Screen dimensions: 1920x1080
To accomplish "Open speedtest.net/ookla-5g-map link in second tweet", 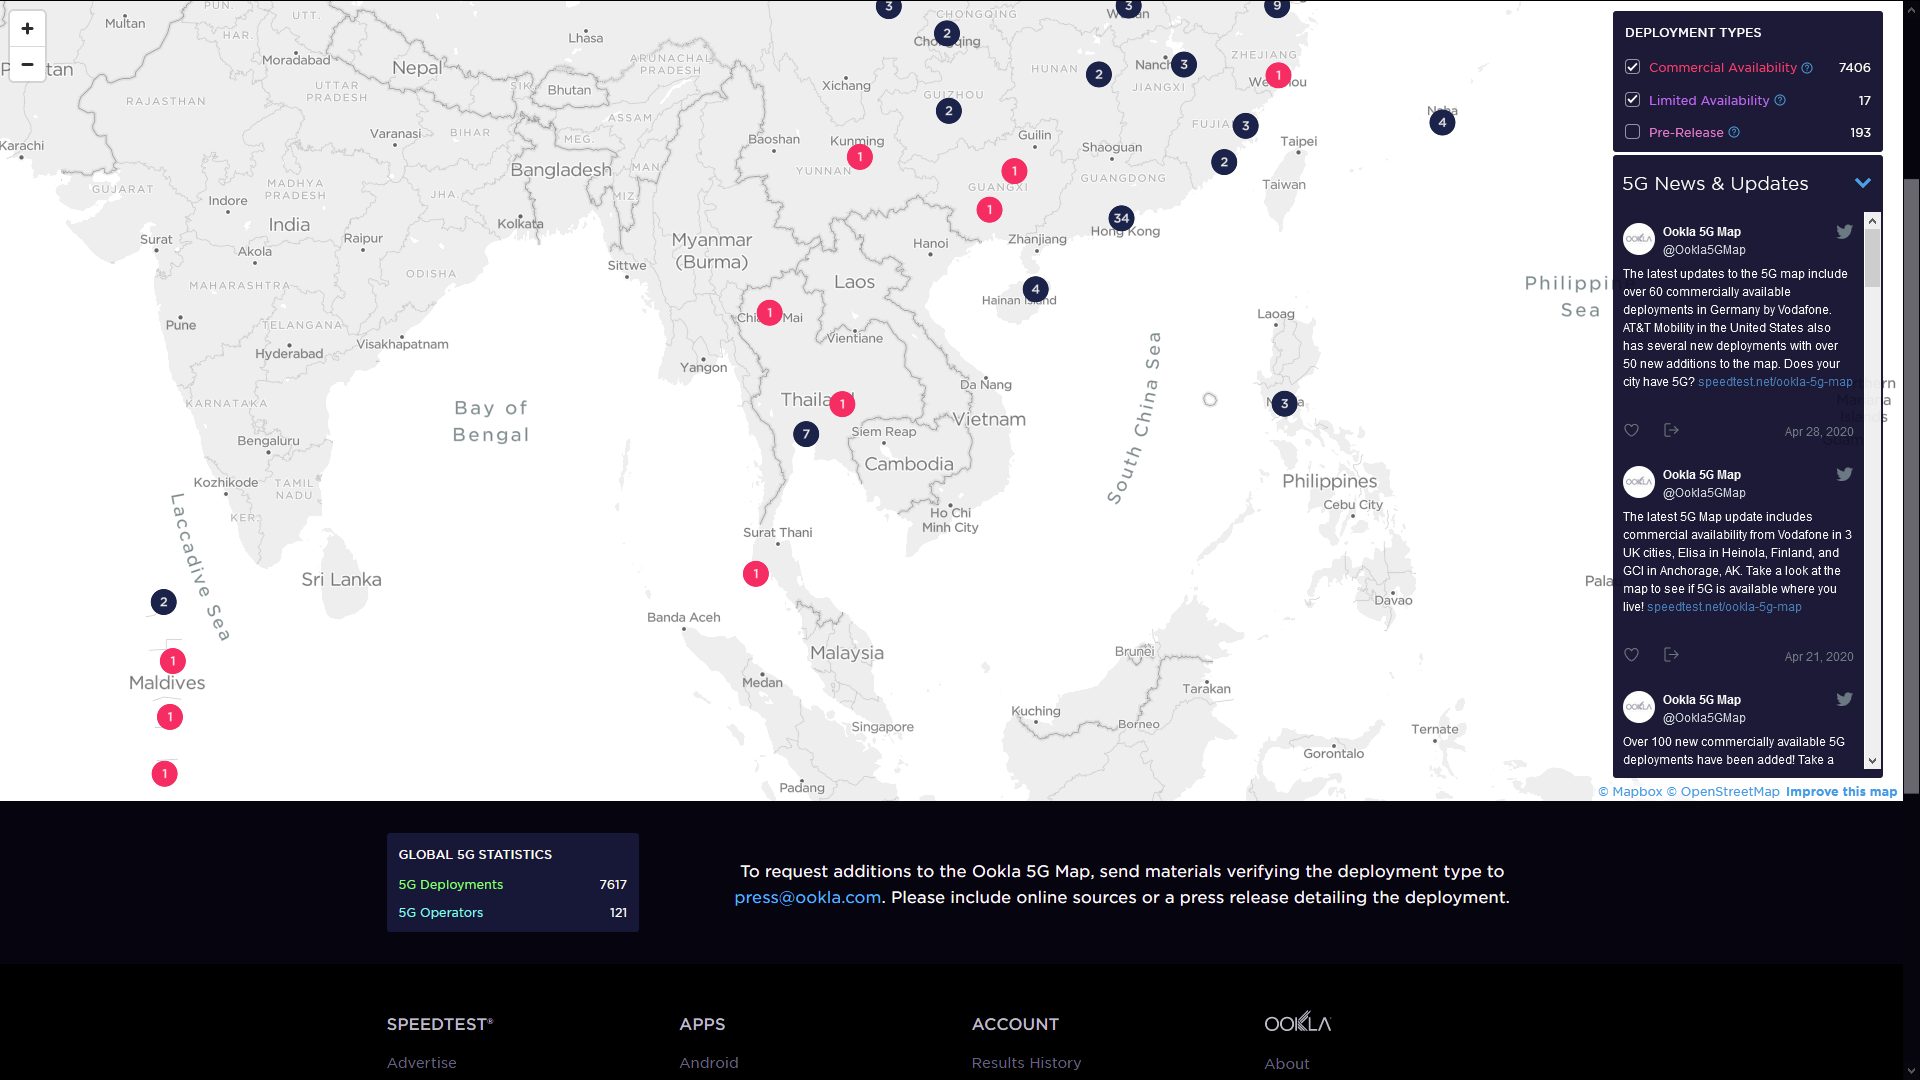I will coord(1724,607).
